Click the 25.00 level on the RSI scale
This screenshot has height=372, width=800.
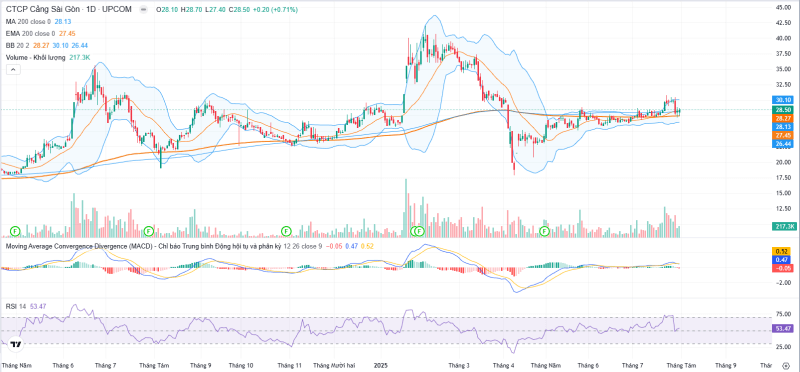[x=783, y=347]
